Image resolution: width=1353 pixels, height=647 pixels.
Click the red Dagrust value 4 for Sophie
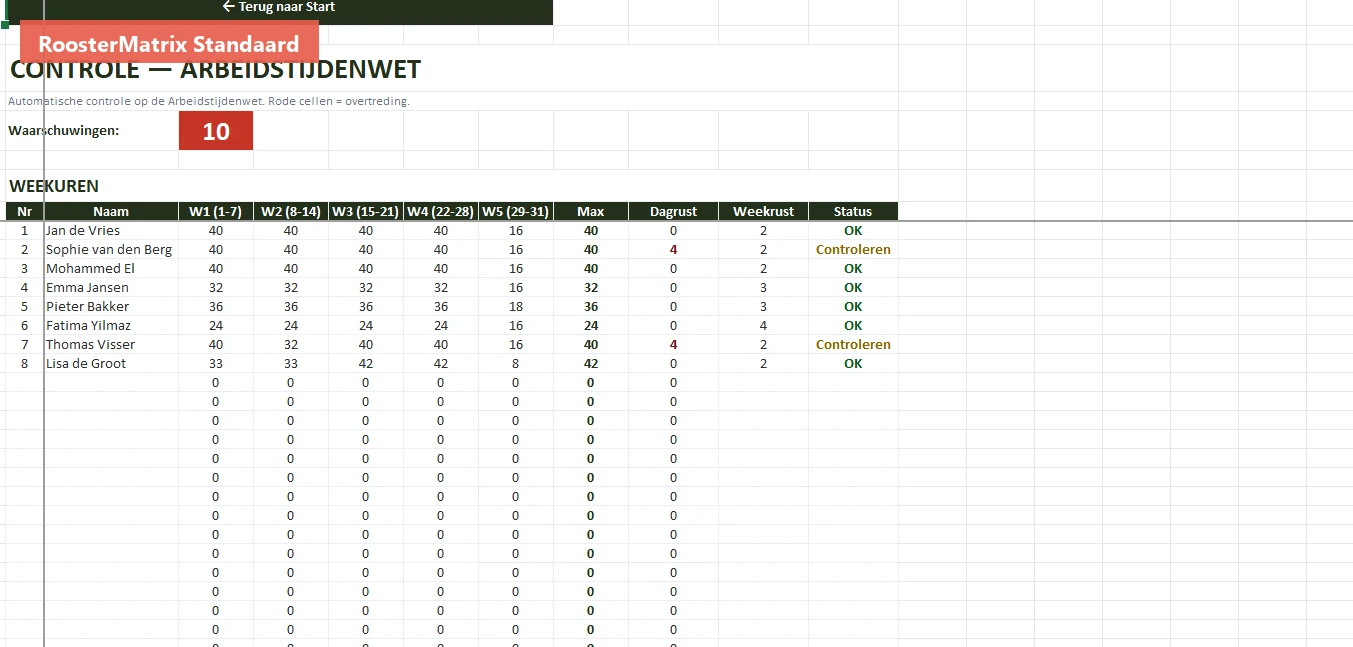pos(674,250)
